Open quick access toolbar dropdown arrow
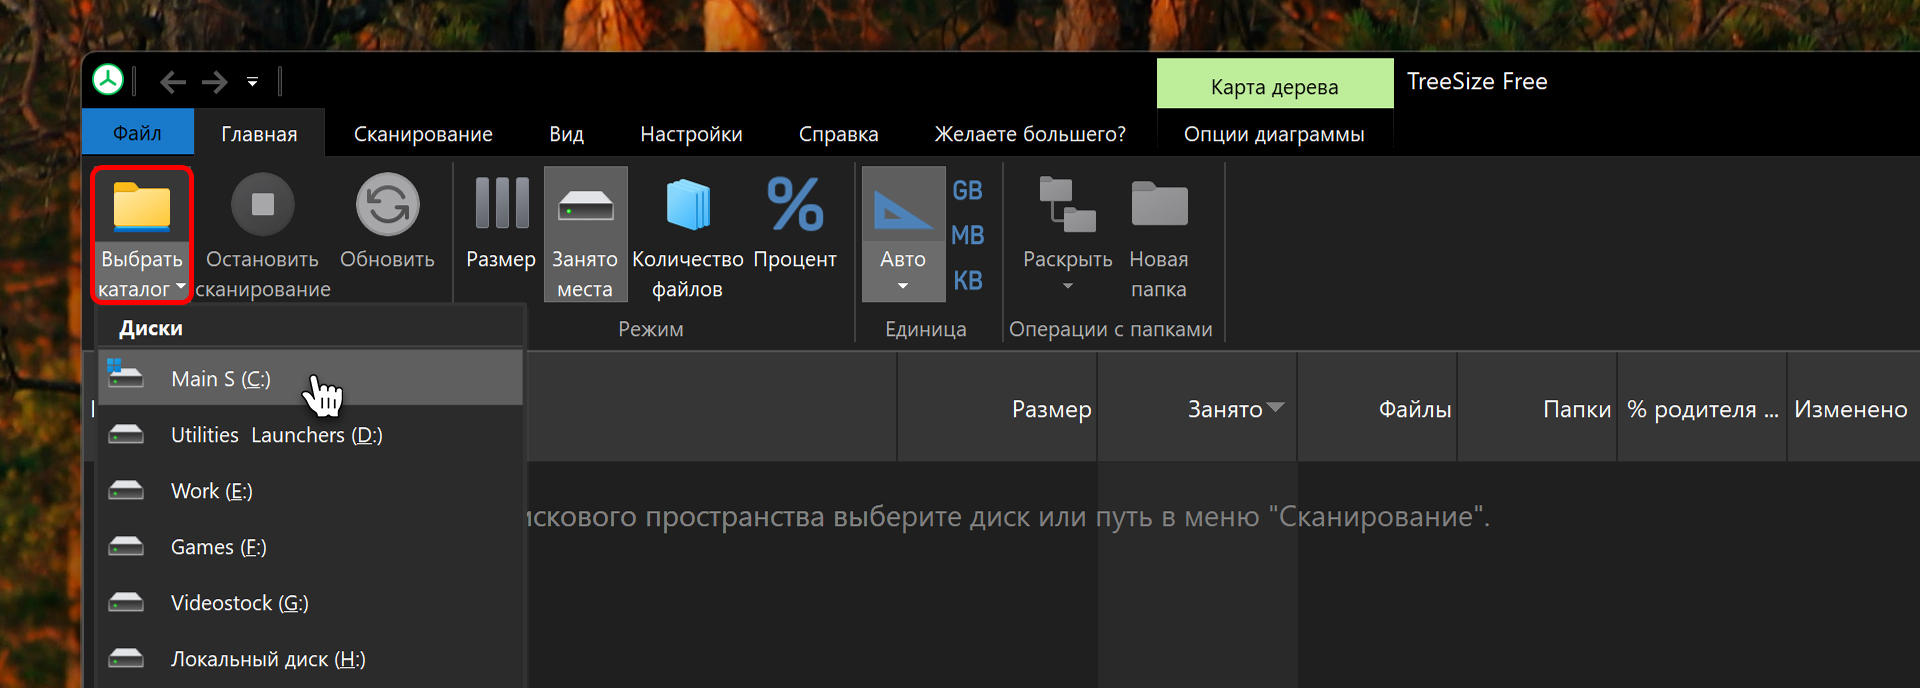Image resolution: width=1920 pixels, height=688 pixels. tap(253, 82)
